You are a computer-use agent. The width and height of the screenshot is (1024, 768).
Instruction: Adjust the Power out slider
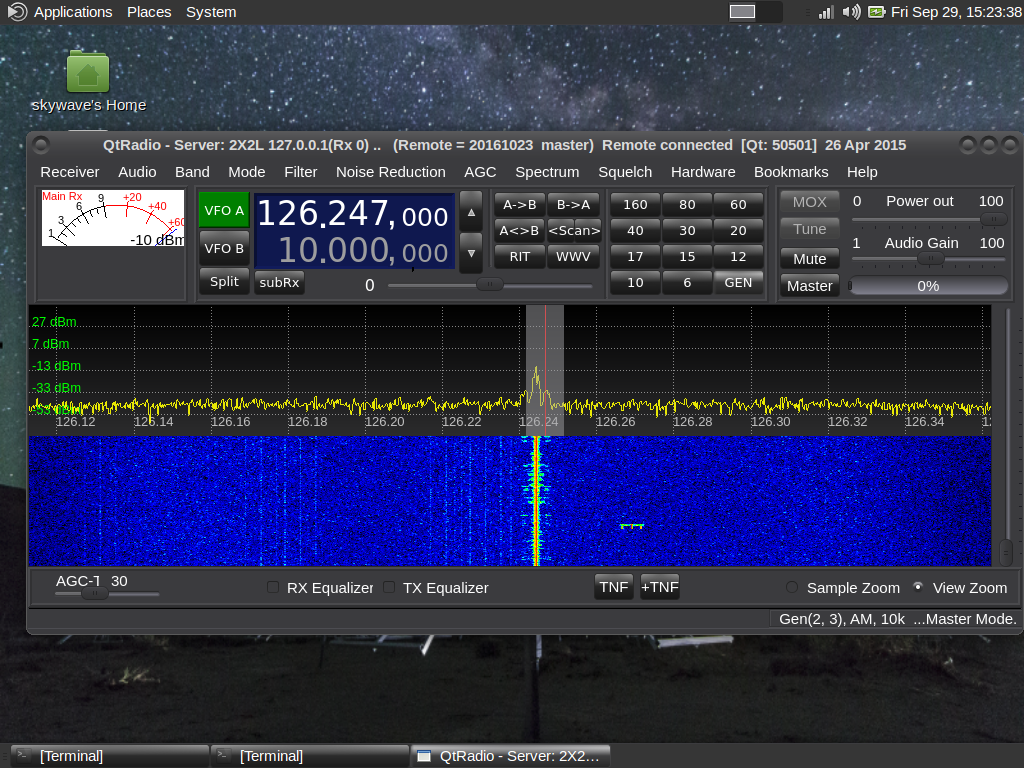pyautogui.click(x=929, y=220)
